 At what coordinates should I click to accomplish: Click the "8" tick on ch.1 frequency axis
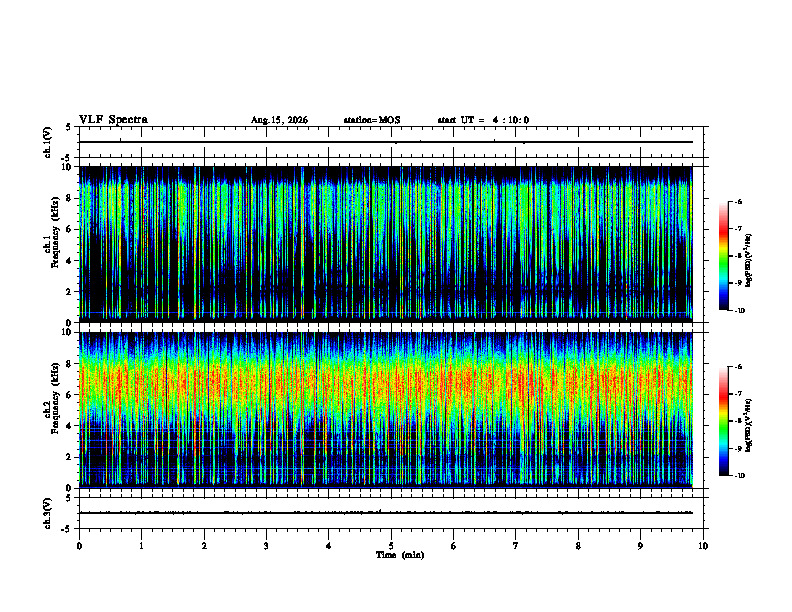click(70, 198)
